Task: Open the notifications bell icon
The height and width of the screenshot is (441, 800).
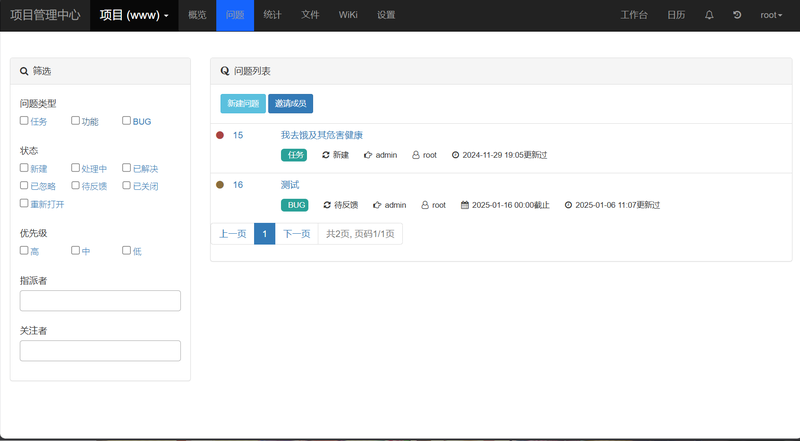Action: (709, 15)
